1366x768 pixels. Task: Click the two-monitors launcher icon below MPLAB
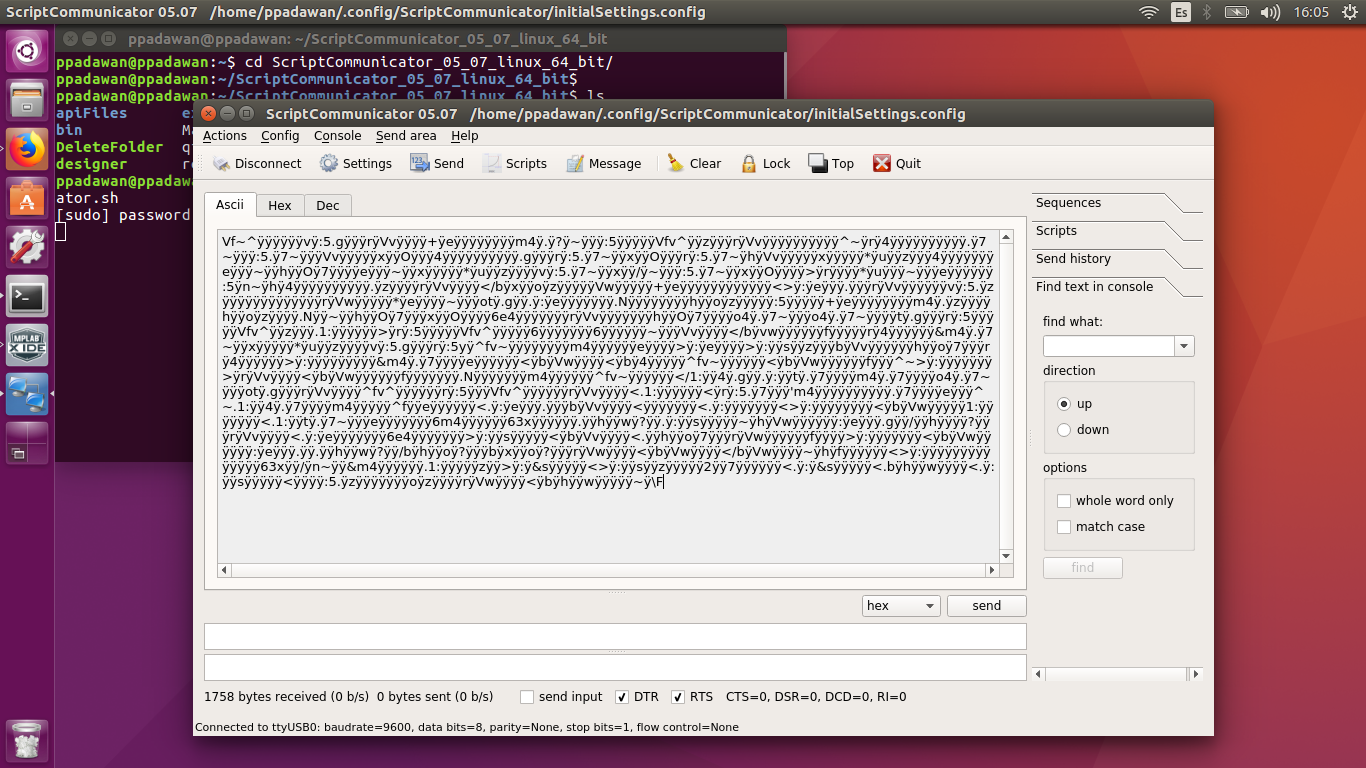click(x=27, y=394)
